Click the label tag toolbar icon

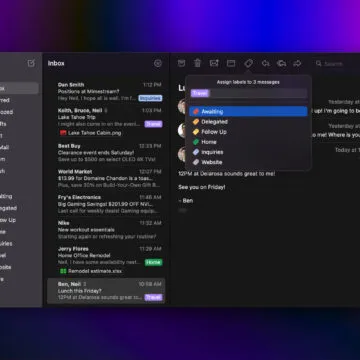click(x=248, y=63)
